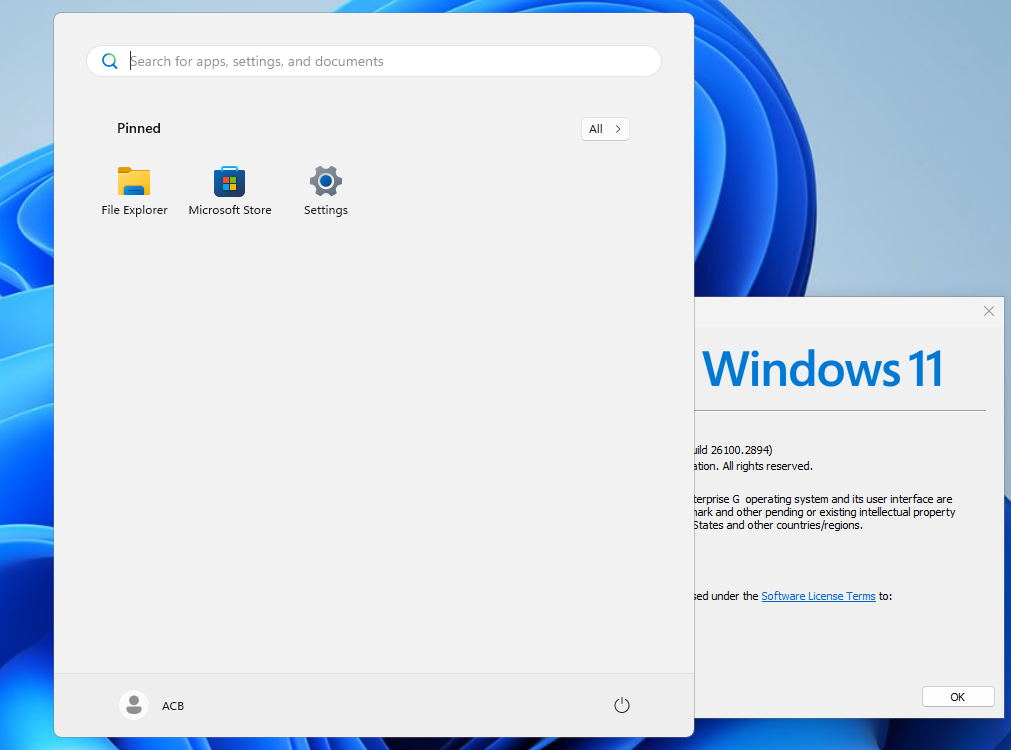The image size is (1011, 750).
Task: Focus the Start menu search field
Action: click(374, 61)
